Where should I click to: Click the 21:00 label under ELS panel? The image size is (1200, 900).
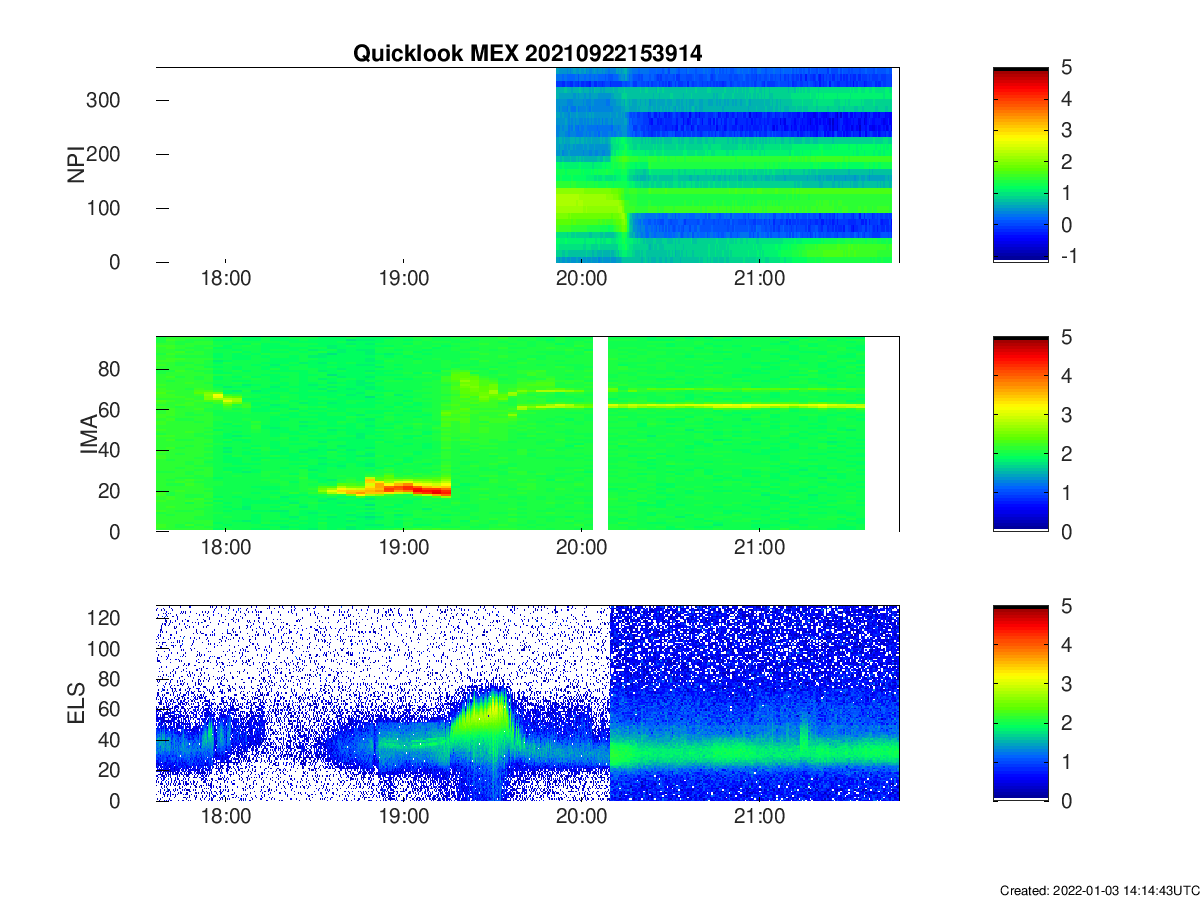coord(759,817)
